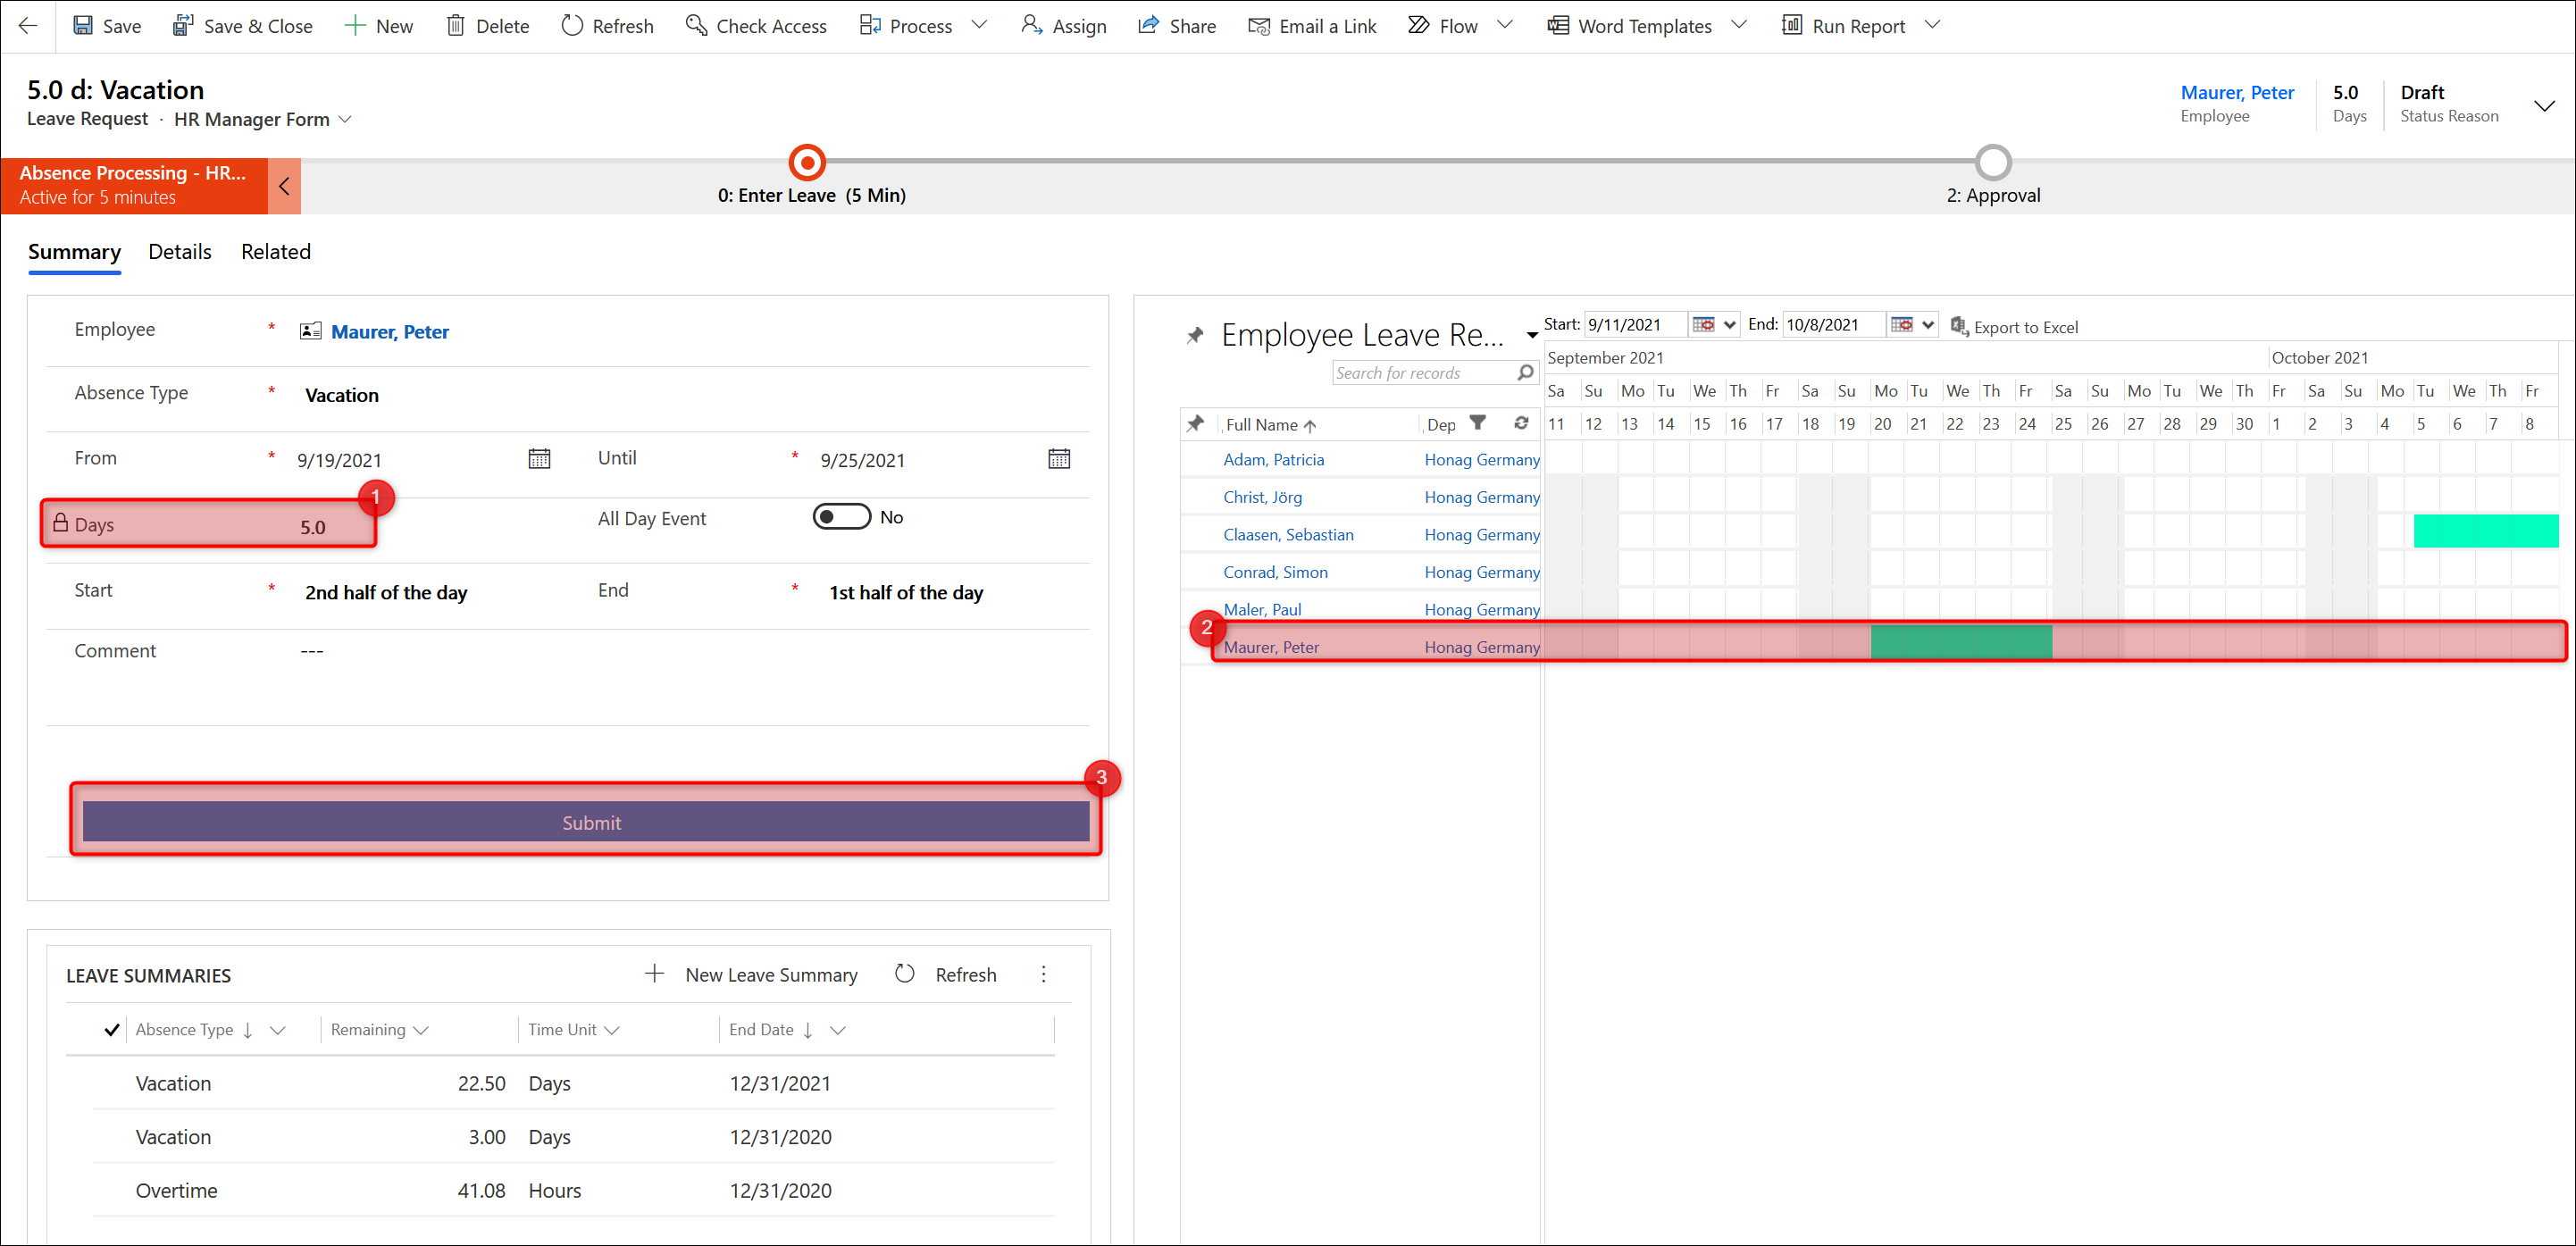The image size is (2576, 1246).
Task: Switch to the Details tab
Action: point(180,252)
